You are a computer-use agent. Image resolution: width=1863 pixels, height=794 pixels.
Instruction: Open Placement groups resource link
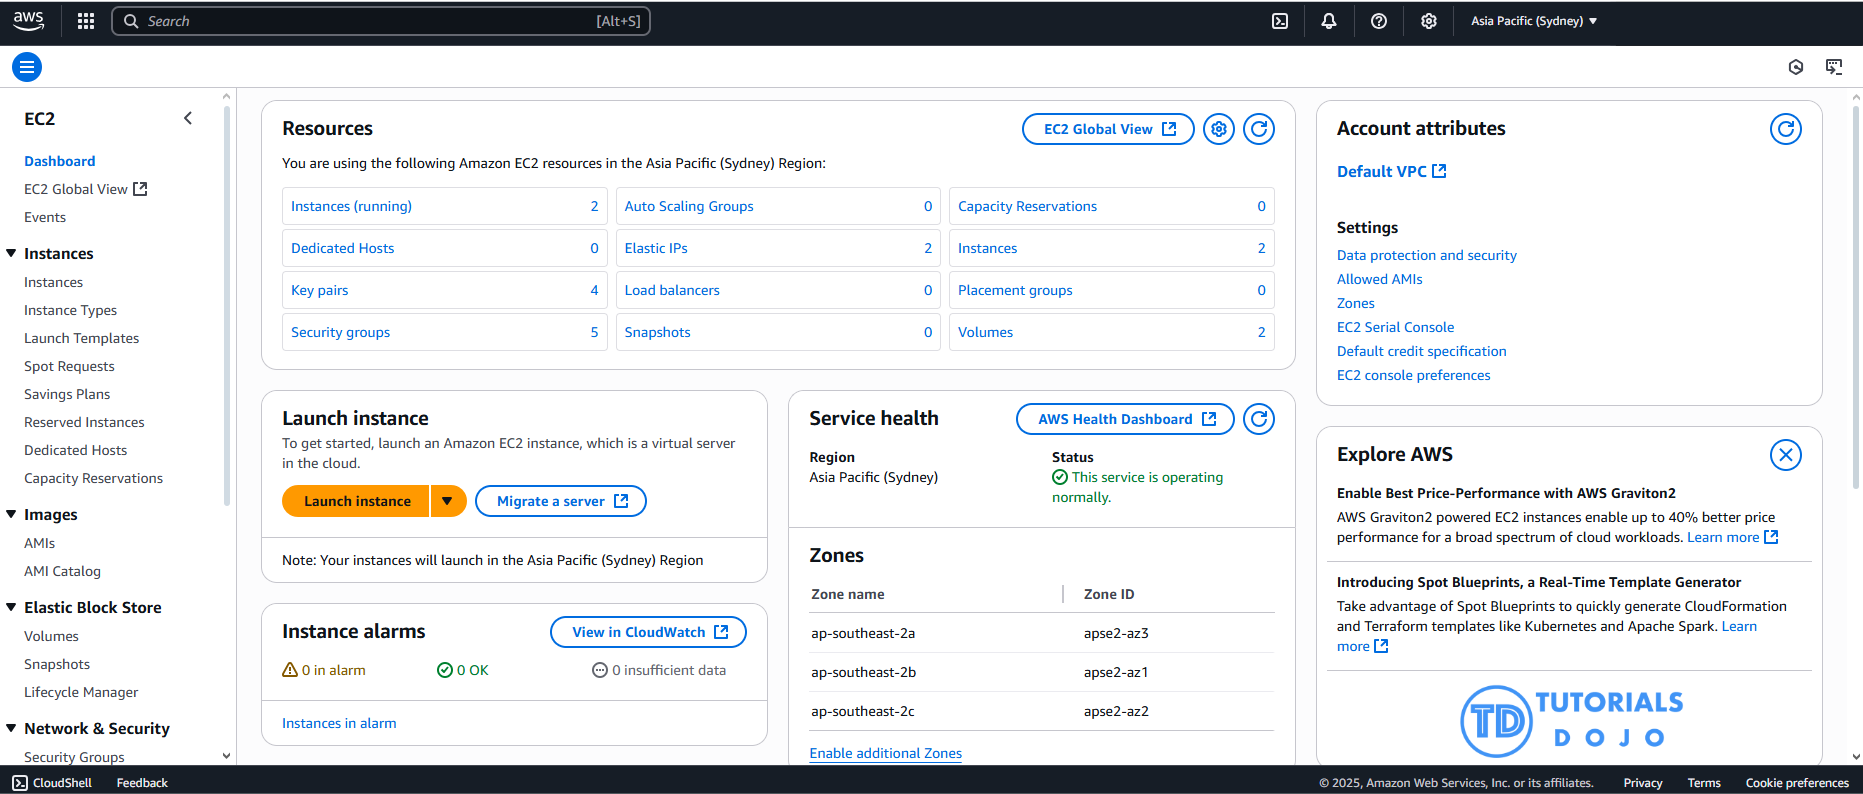(1015, 290)
